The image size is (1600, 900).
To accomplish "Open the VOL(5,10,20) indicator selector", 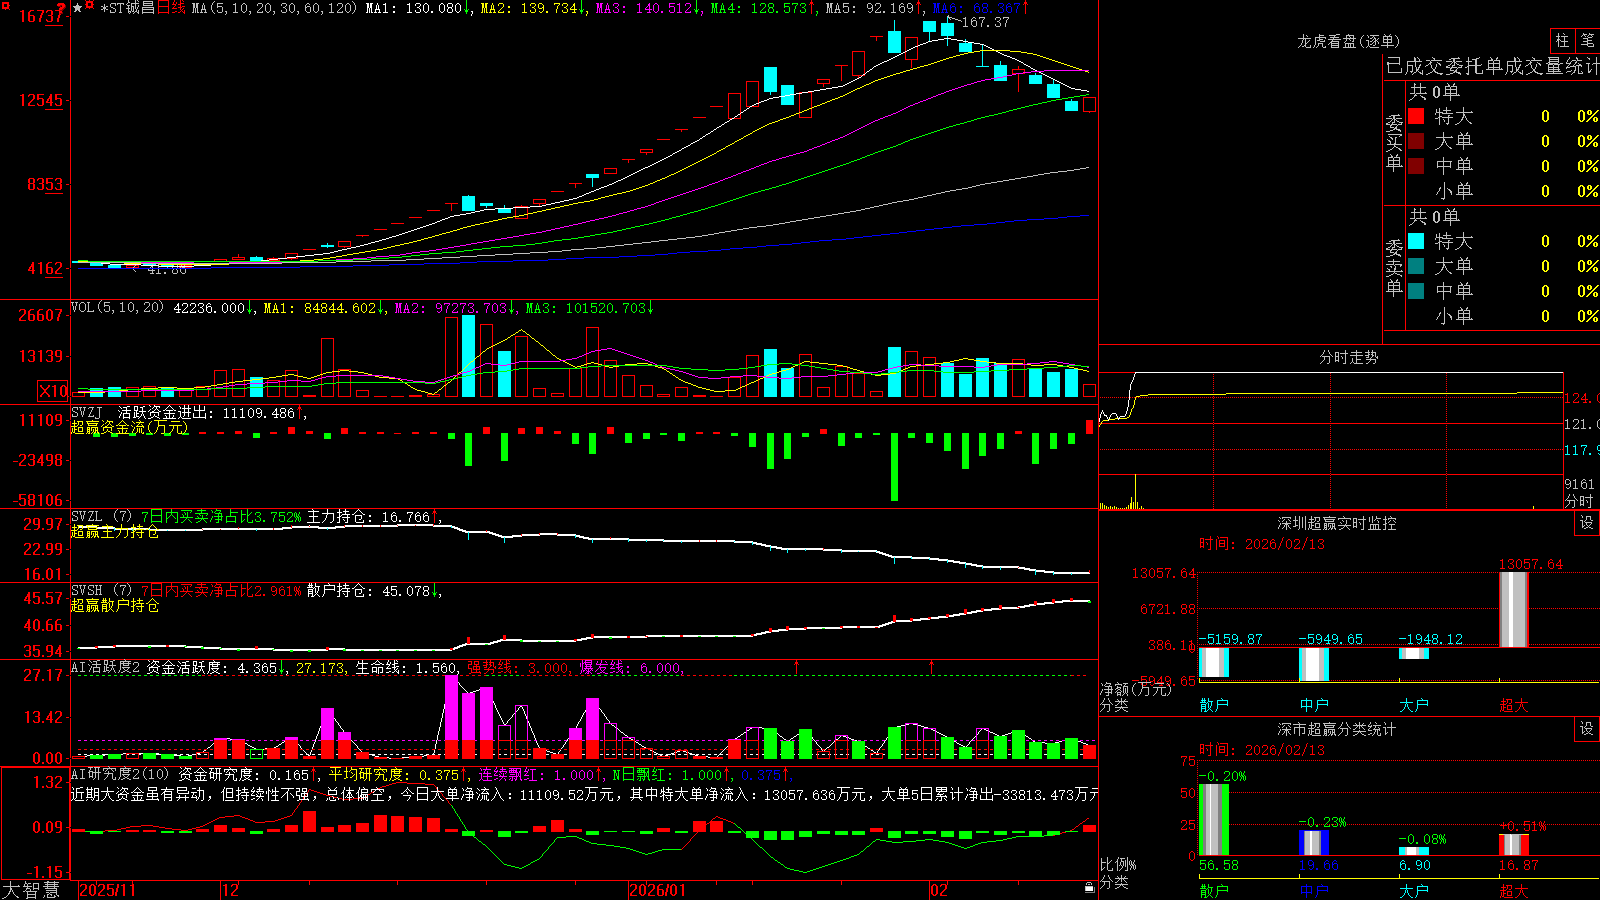I will 117,308.
